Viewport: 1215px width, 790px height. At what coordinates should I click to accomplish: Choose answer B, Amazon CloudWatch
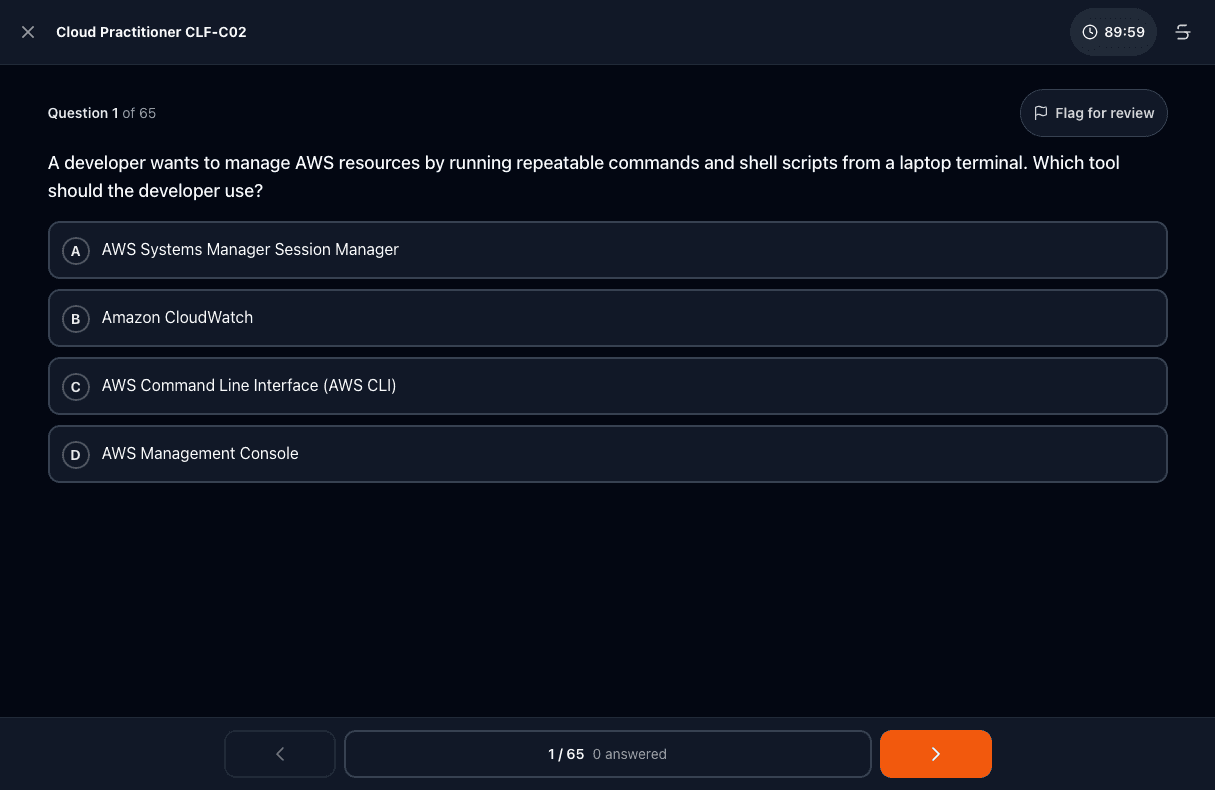click(608, 318)
